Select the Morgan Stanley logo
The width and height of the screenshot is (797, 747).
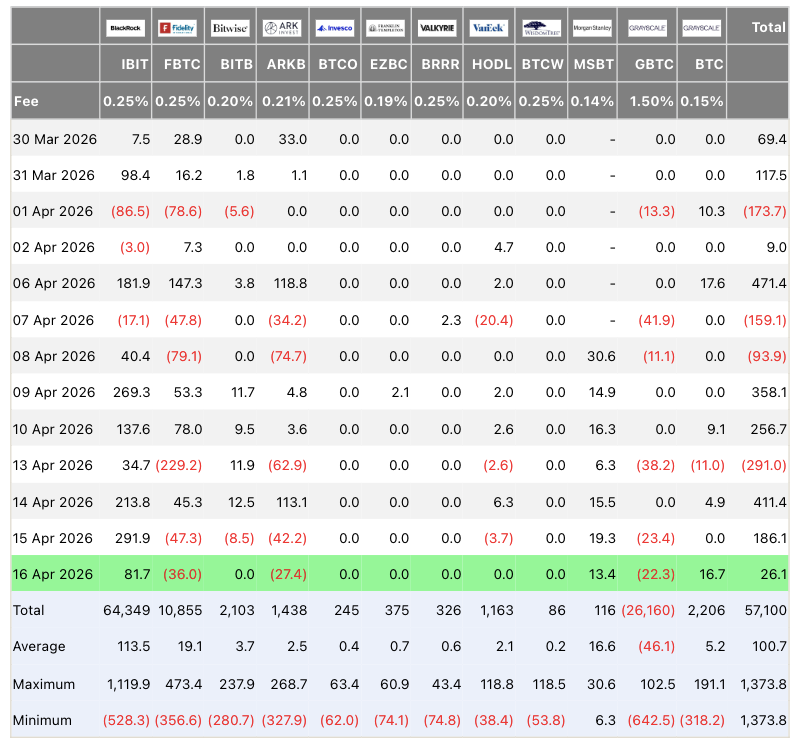click(x=594, y=29)
